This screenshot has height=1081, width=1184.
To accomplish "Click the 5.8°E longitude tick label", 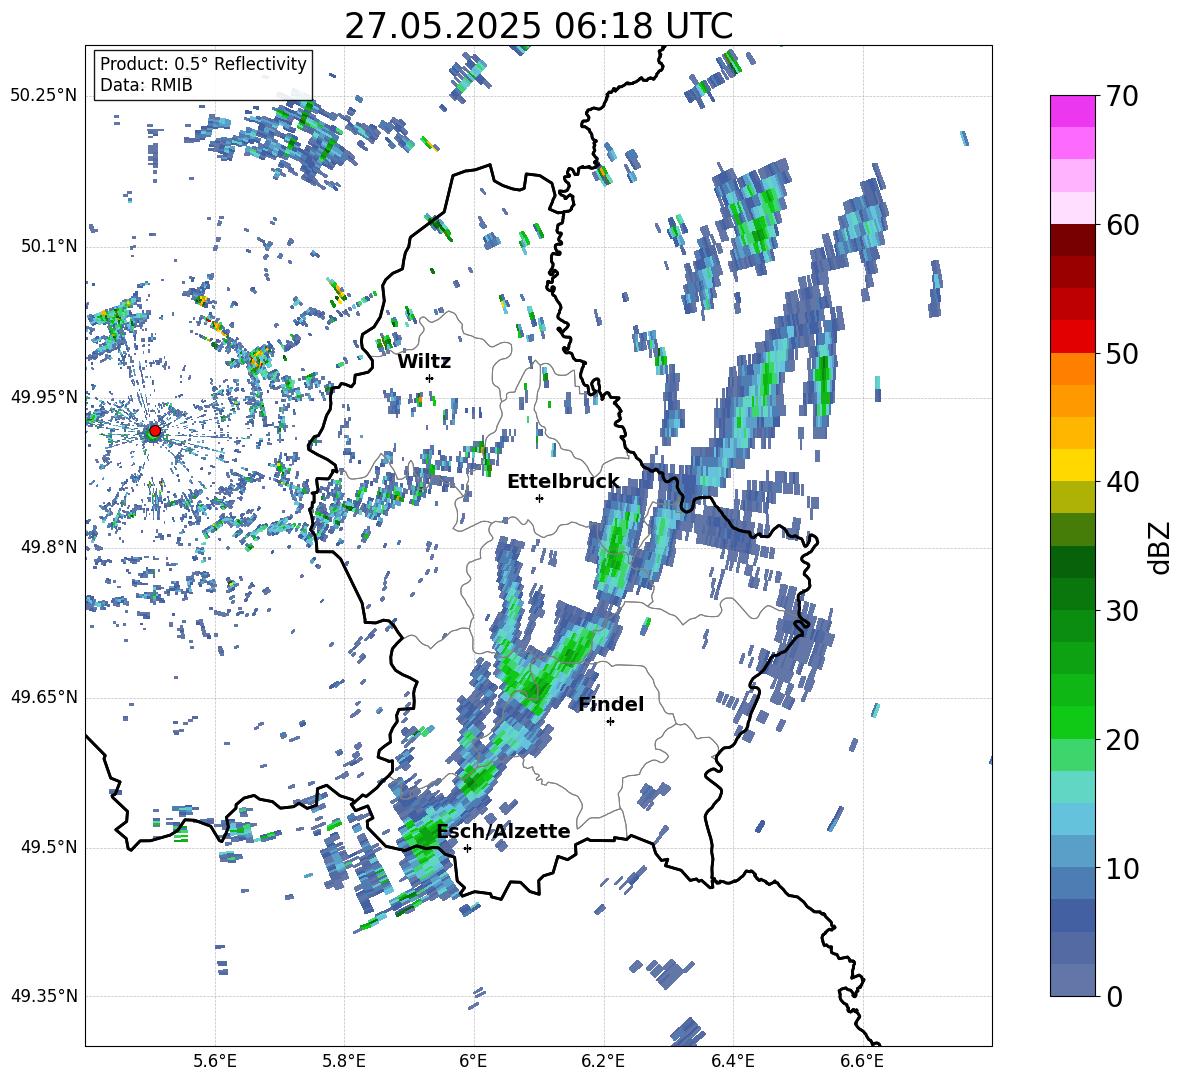I will (344, 1061).
